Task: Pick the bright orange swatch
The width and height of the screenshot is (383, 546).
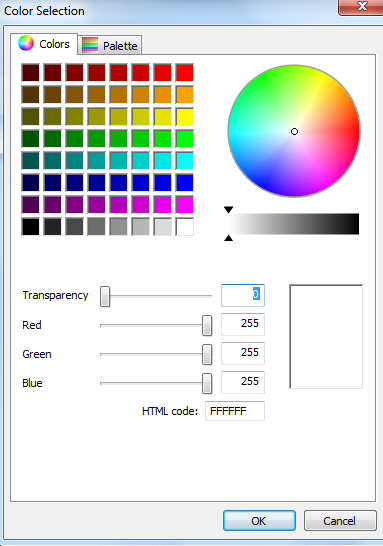Action: [184, 94]
